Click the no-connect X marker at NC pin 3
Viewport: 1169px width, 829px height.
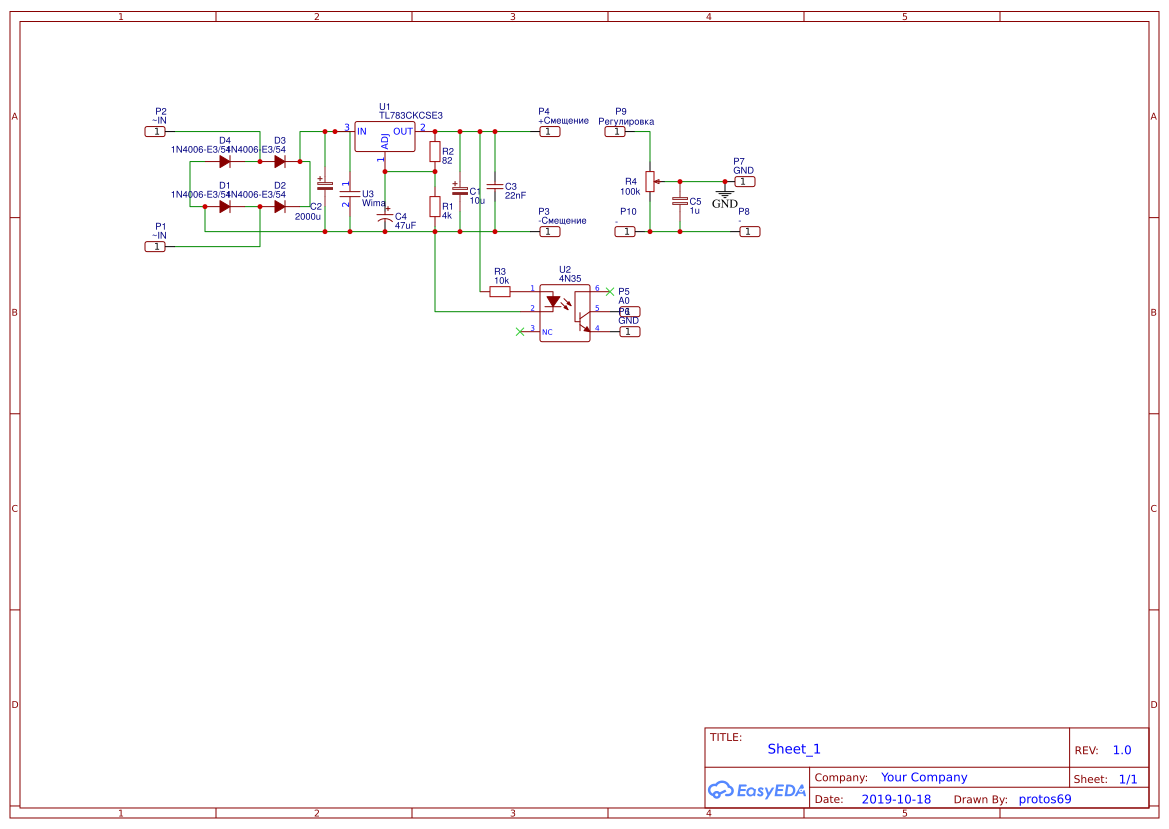click(x=519, y=331)
